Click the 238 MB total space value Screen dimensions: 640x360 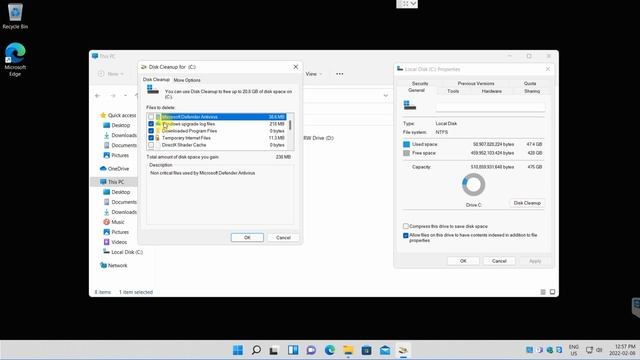pyautogui.click(x=283, y=157)
